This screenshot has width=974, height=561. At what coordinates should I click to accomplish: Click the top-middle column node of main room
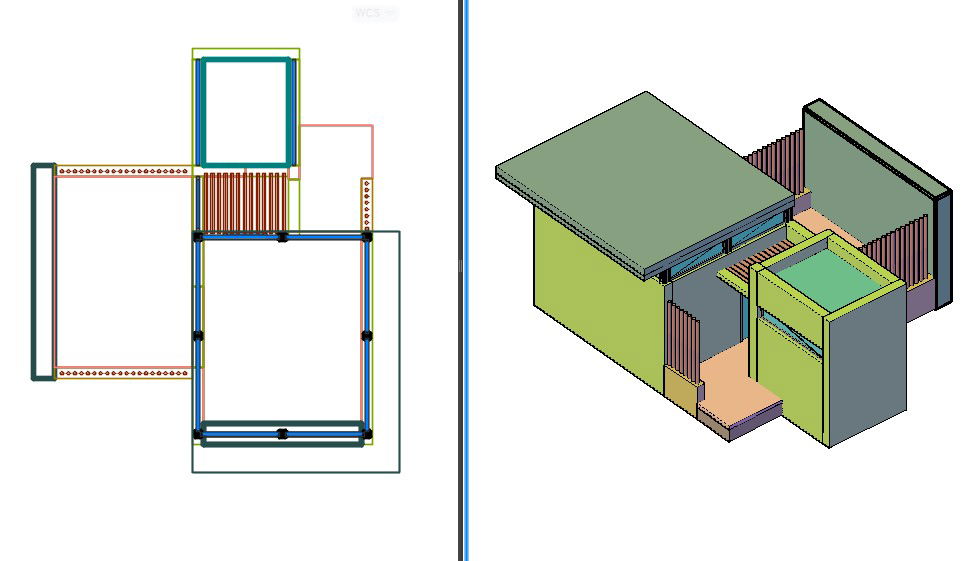point(282,237)
